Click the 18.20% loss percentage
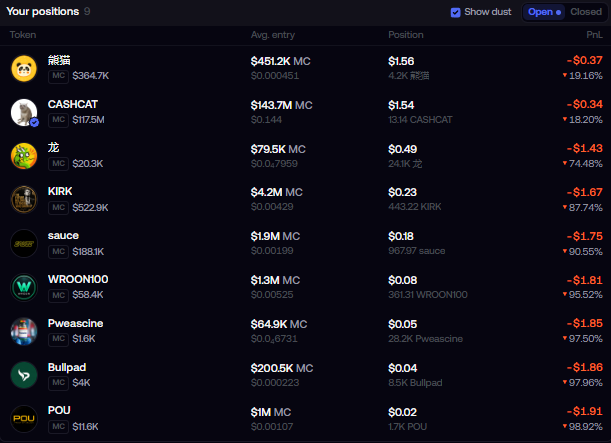This screenshot has width=611, height=443. coord(583,120)
